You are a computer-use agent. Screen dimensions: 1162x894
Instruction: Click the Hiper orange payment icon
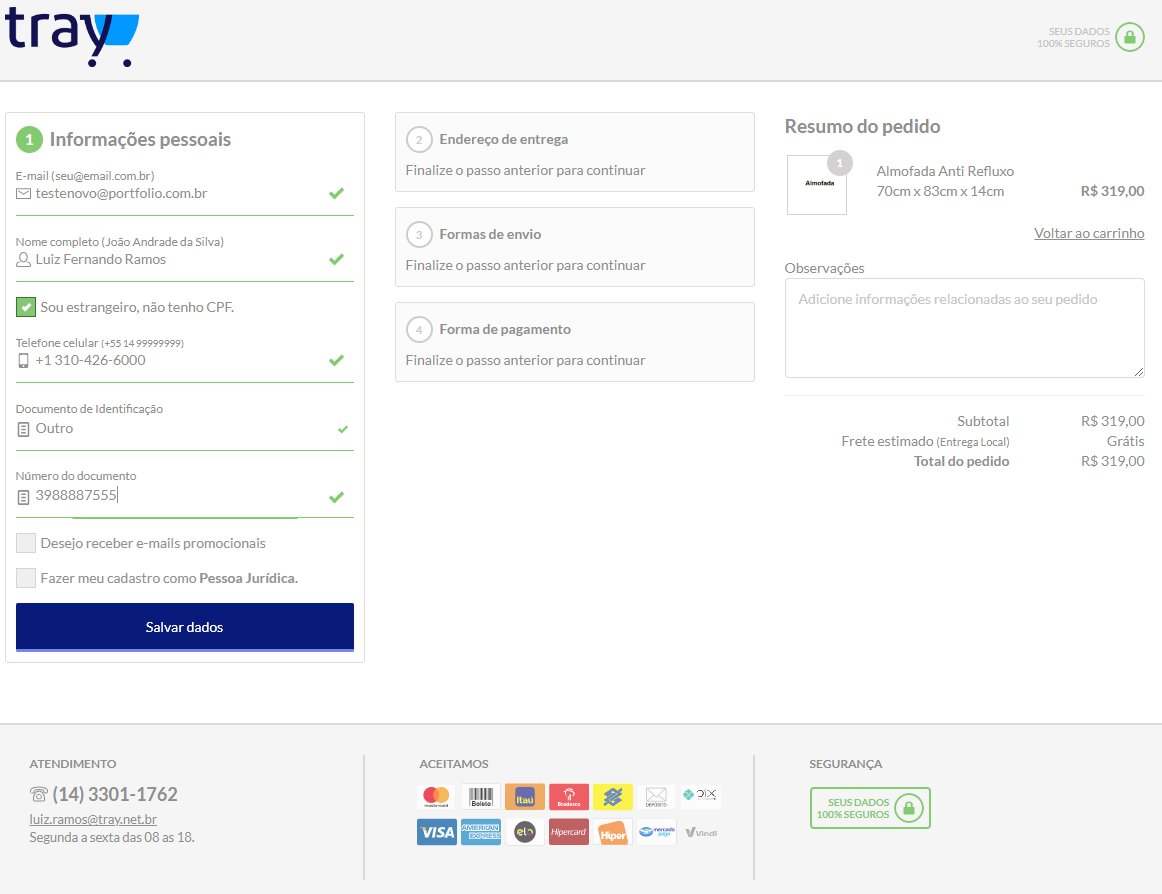pos(613,832)
